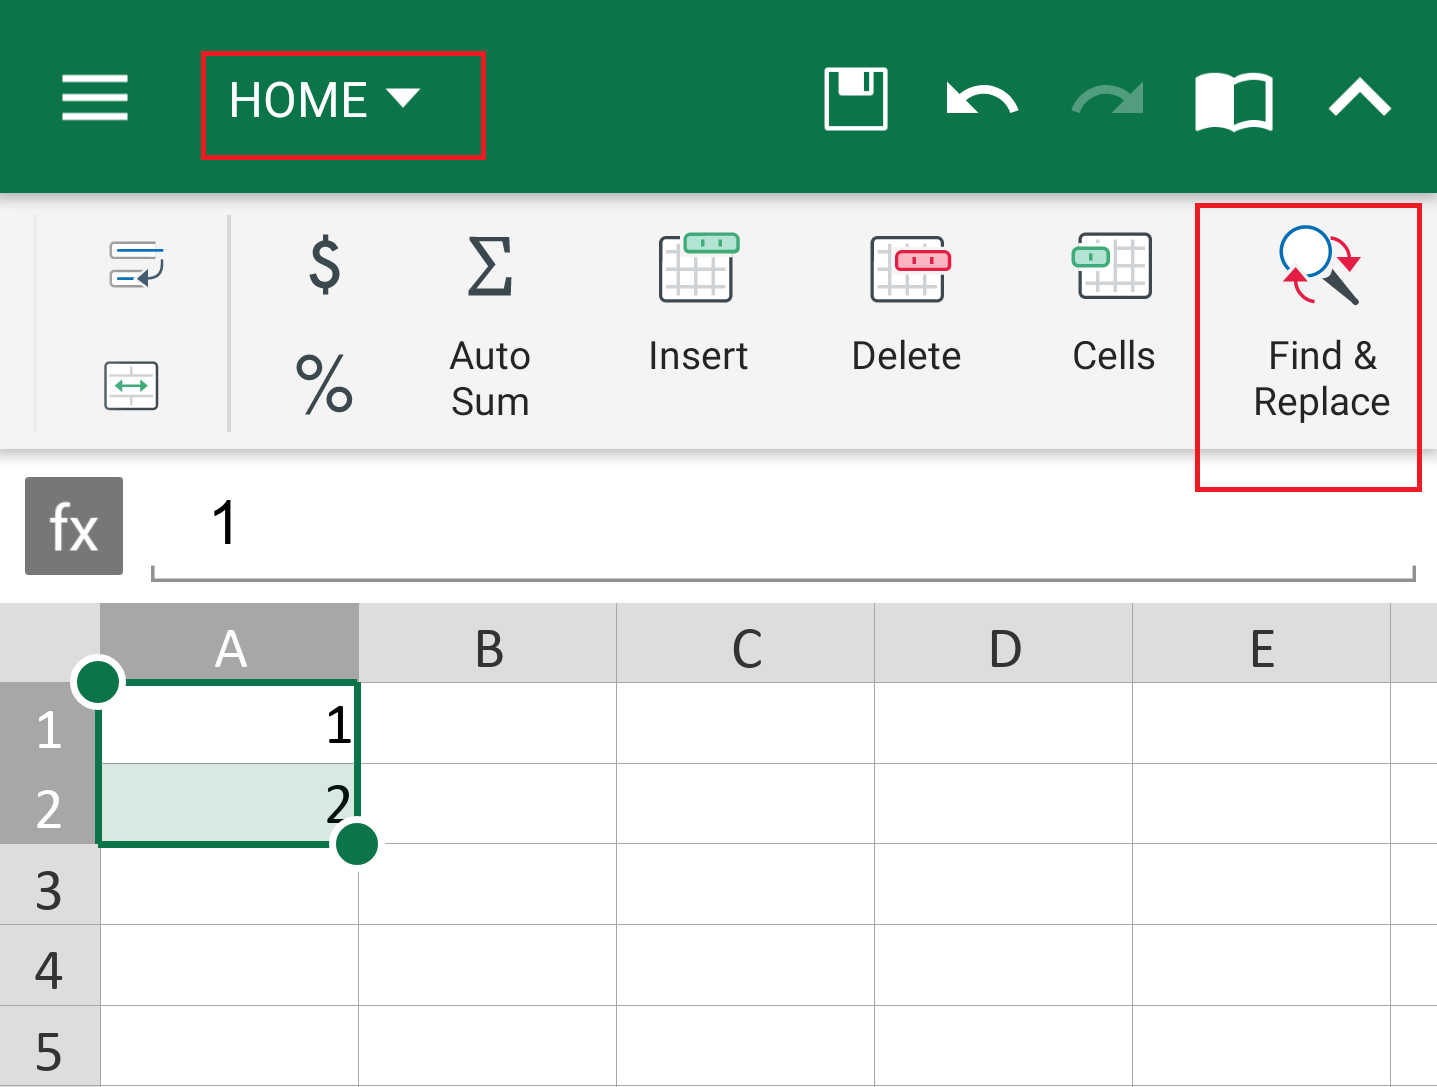Save the spreadsheet with floppy icon

(855, 99)
